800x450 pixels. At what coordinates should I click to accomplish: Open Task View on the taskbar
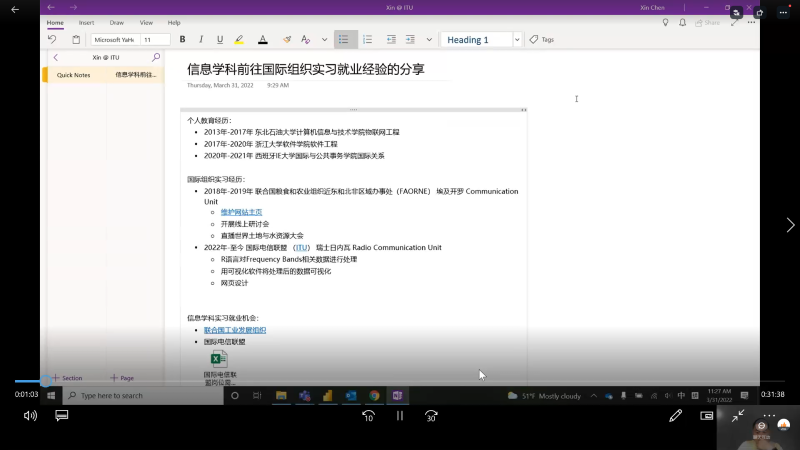coord(257,395)
